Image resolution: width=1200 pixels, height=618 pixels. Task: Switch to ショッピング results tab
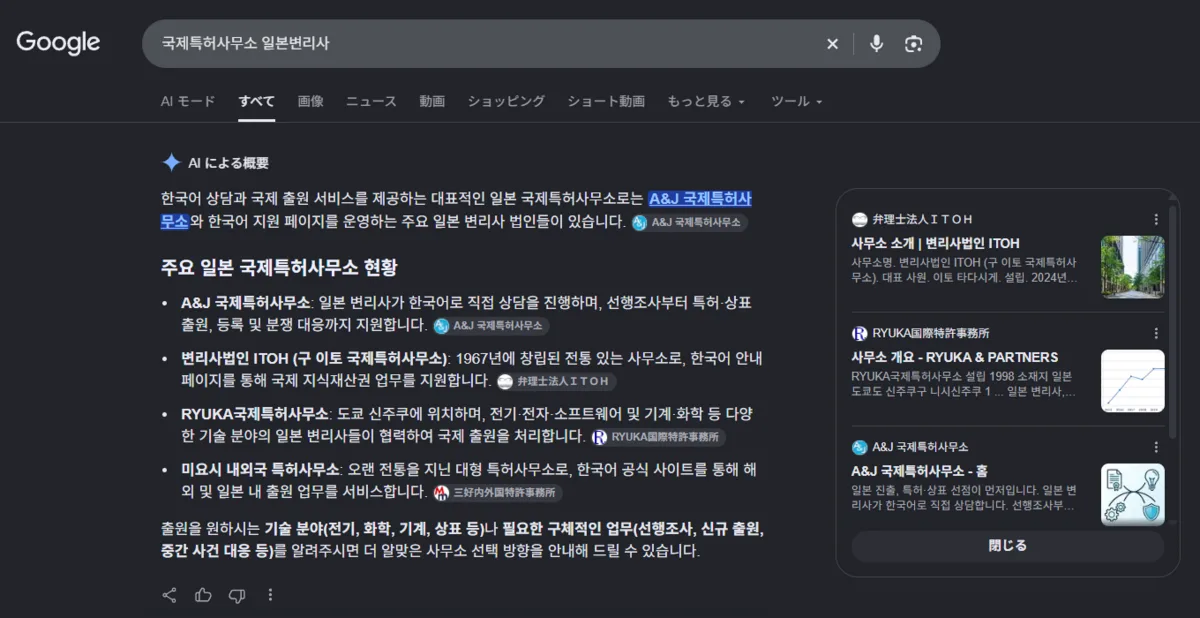click(506, 101)
